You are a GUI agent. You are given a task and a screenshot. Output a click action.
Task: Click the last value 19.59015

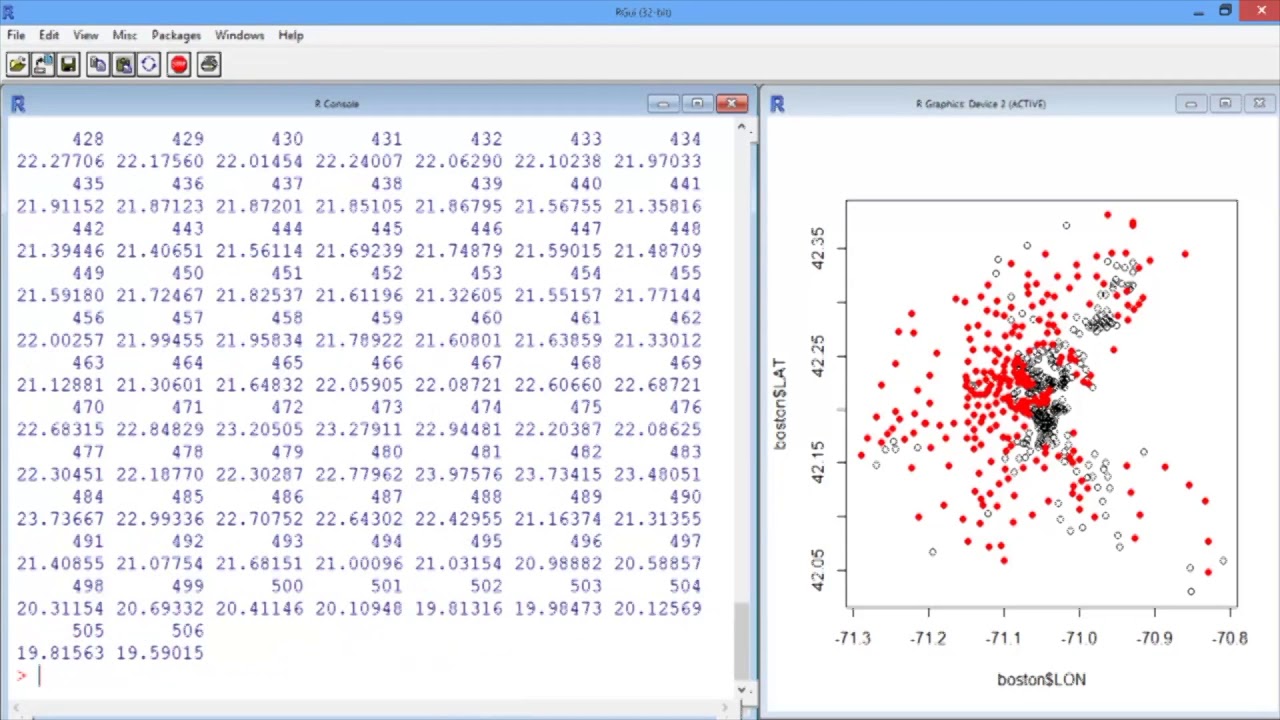tap(160, 653)
